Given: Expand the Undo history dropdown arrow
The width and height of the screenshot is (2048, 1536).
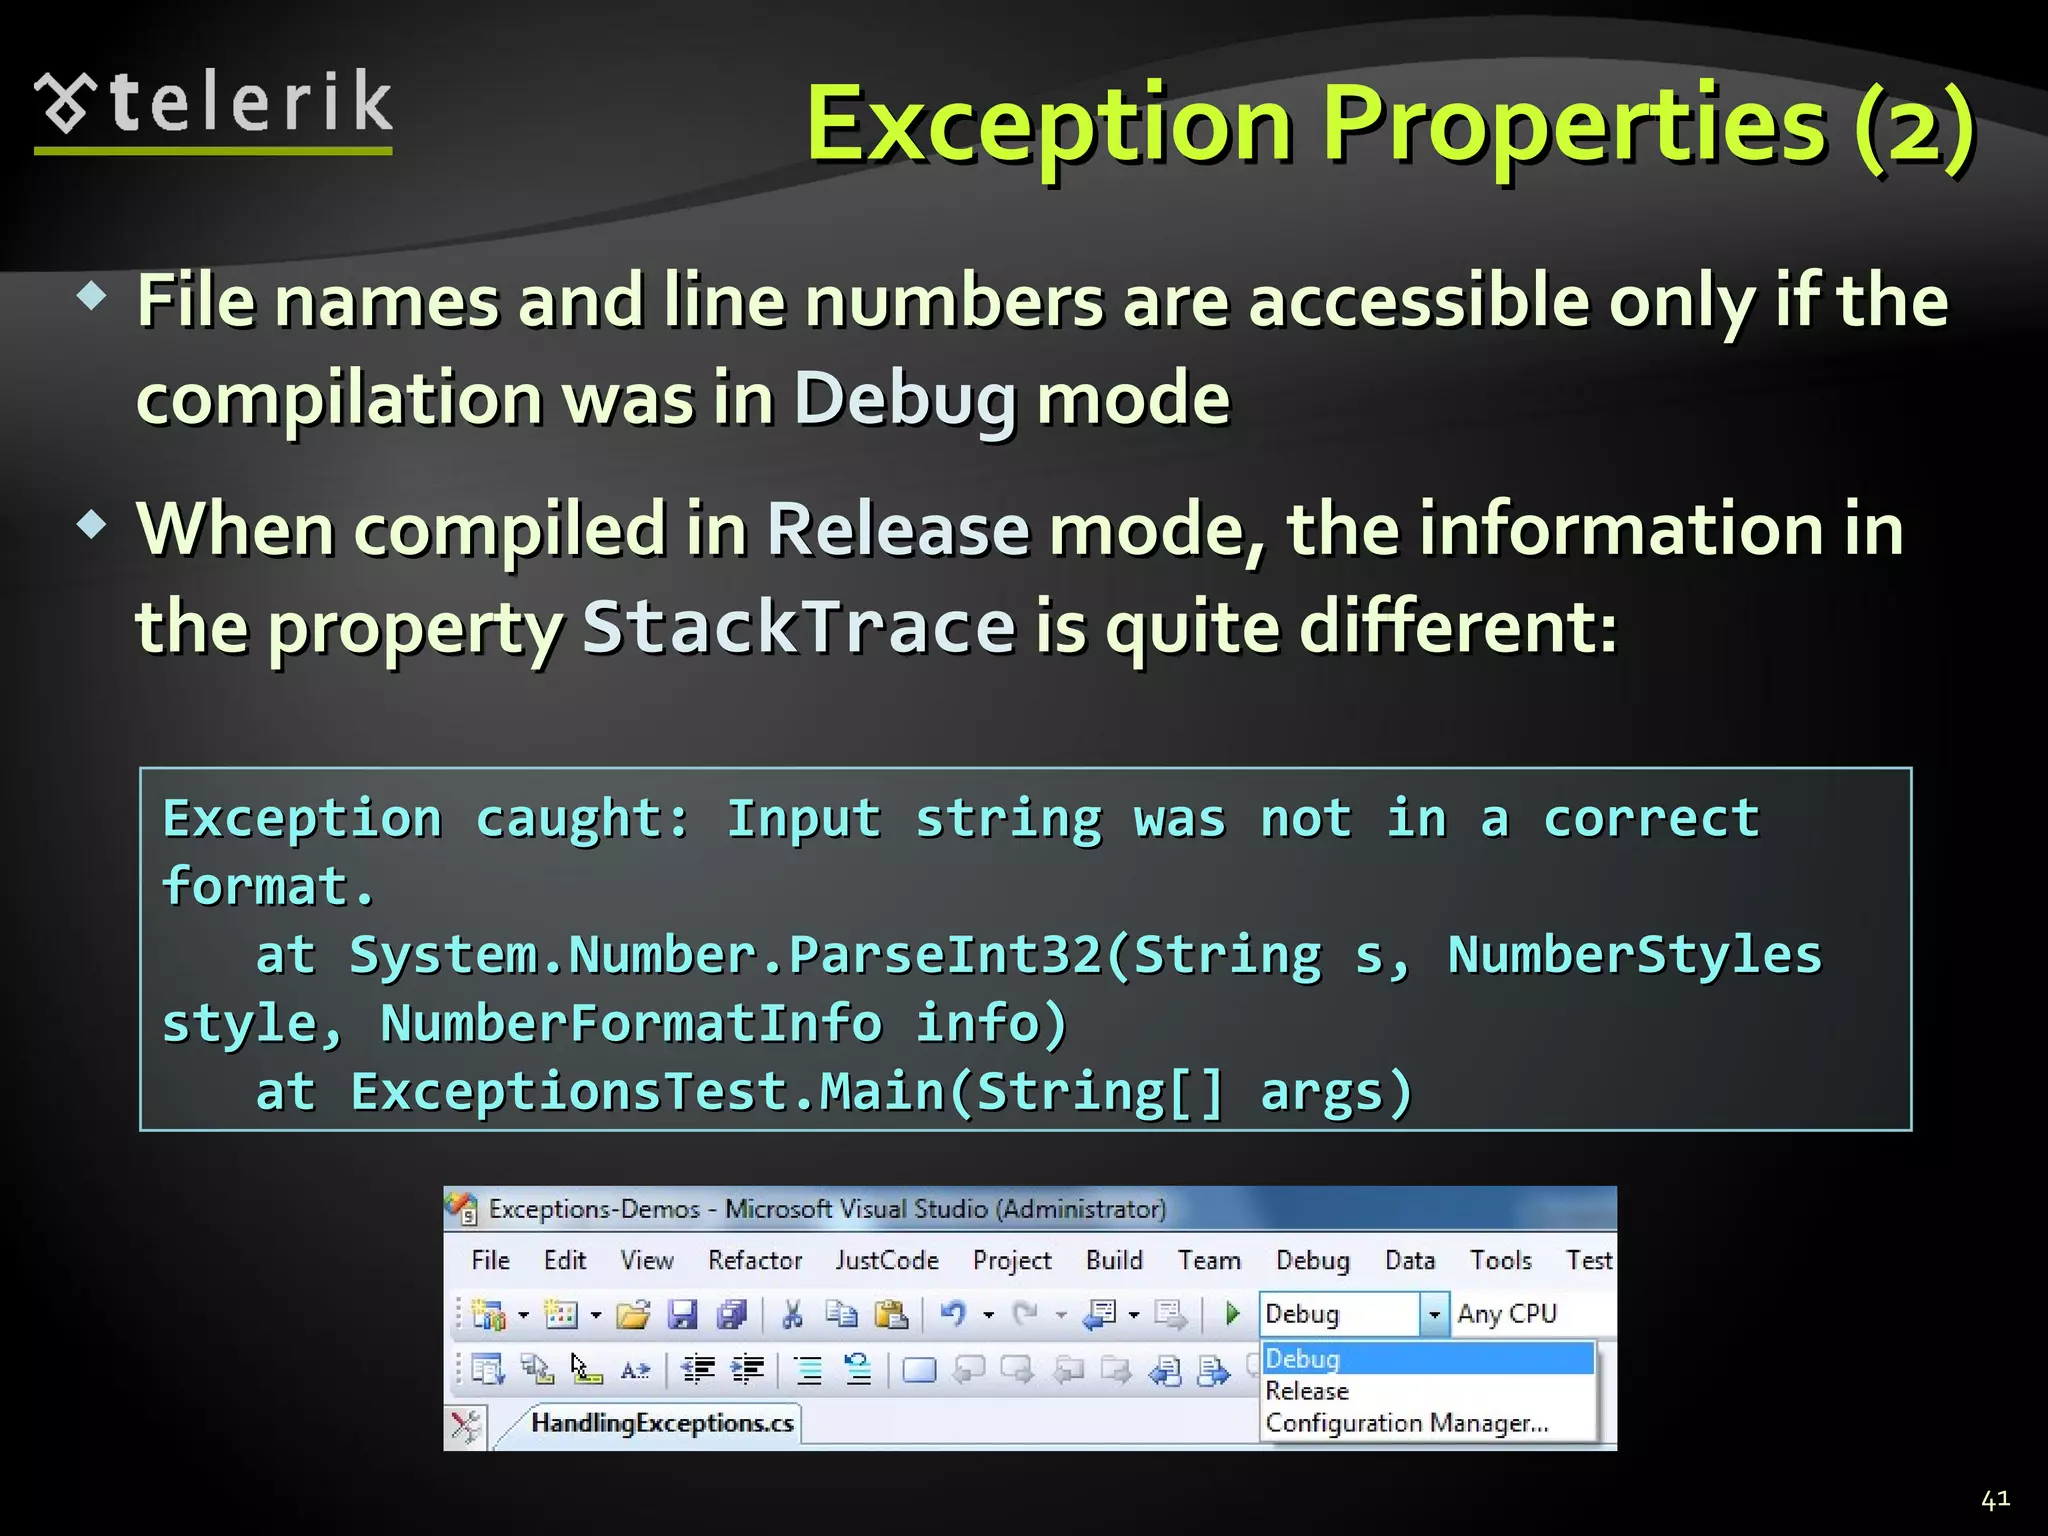Looking at the screenshot, I should tap(988, 1315).
